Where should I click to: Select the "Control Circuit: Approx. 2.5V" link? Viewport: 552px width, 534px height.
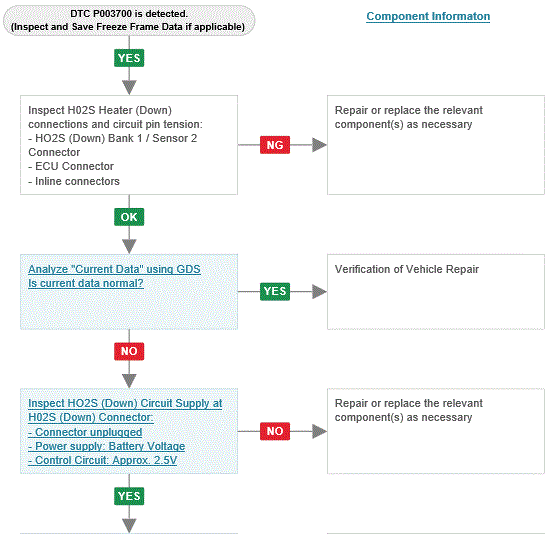click(102, 460)
